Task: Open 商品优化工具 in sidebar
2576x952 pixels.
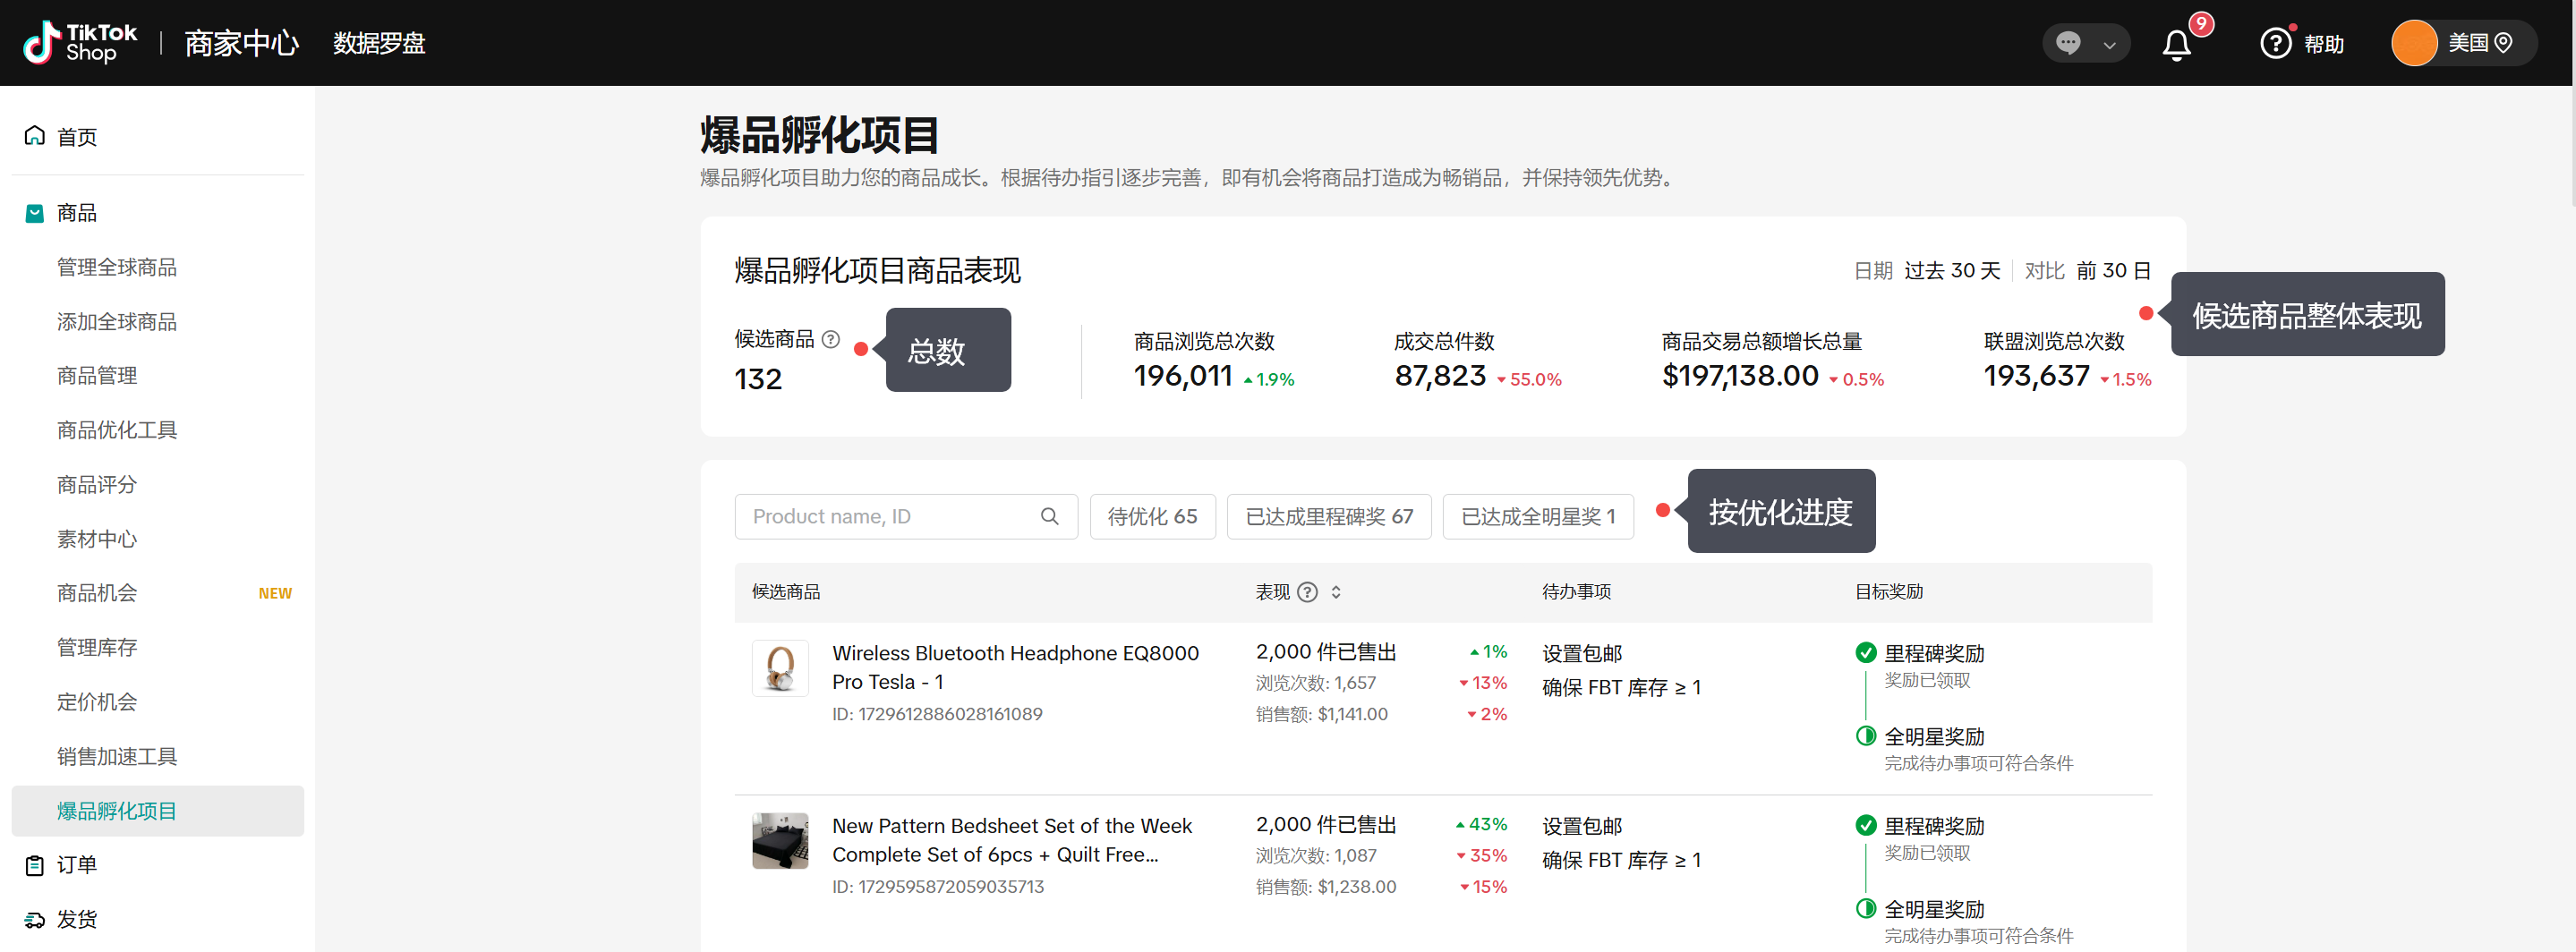Action: point(117,430)
